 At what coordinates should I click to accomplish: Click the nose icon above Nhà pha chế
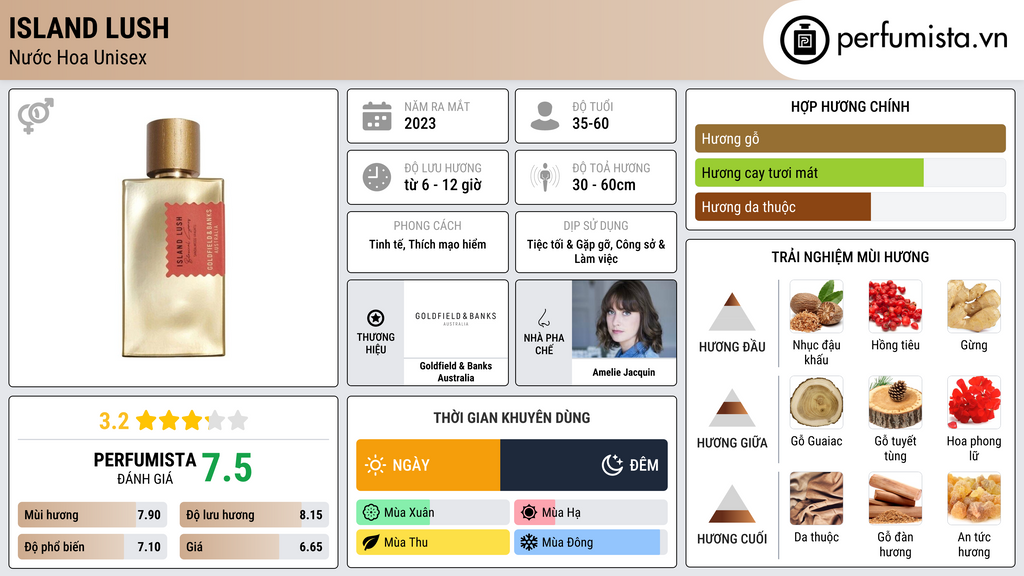[543, 318]
